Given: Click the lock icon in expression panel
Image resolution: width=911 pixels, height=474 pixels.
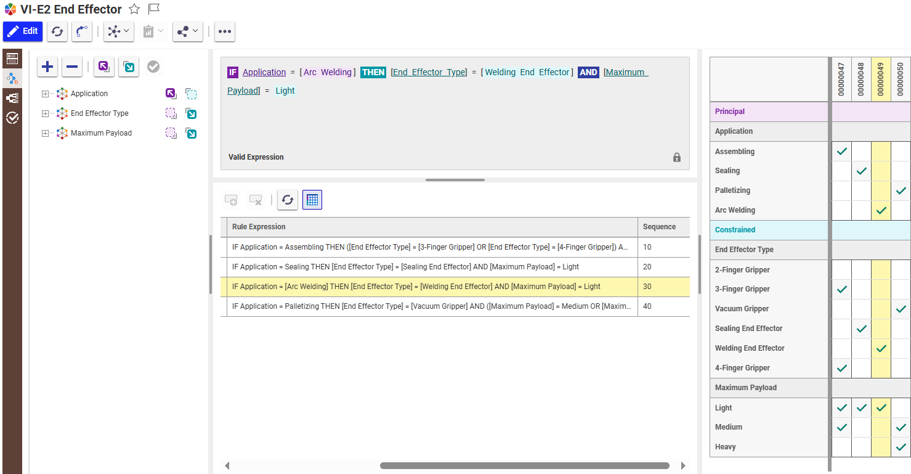Looking at the screenshot, I should pos(677,157).
